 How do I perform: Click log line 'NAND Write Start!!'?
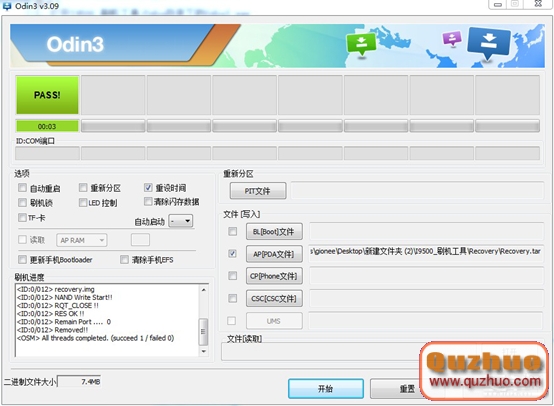coord(65,297)
